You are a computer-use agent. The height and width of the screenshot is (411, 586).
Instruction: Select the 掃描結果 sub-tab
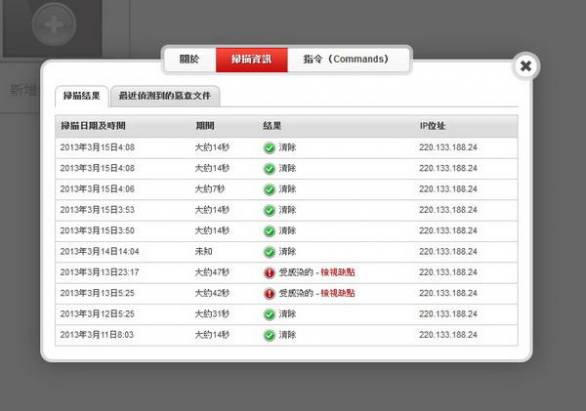(x=82, y=96)
